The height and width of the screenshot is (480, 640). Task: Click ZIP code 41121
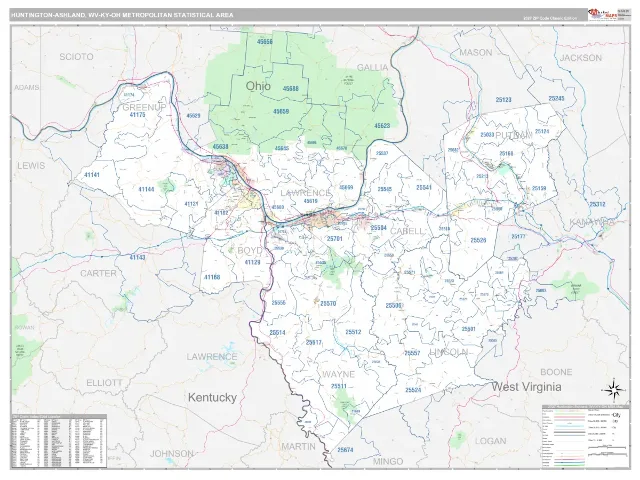(x=191, y=204)
